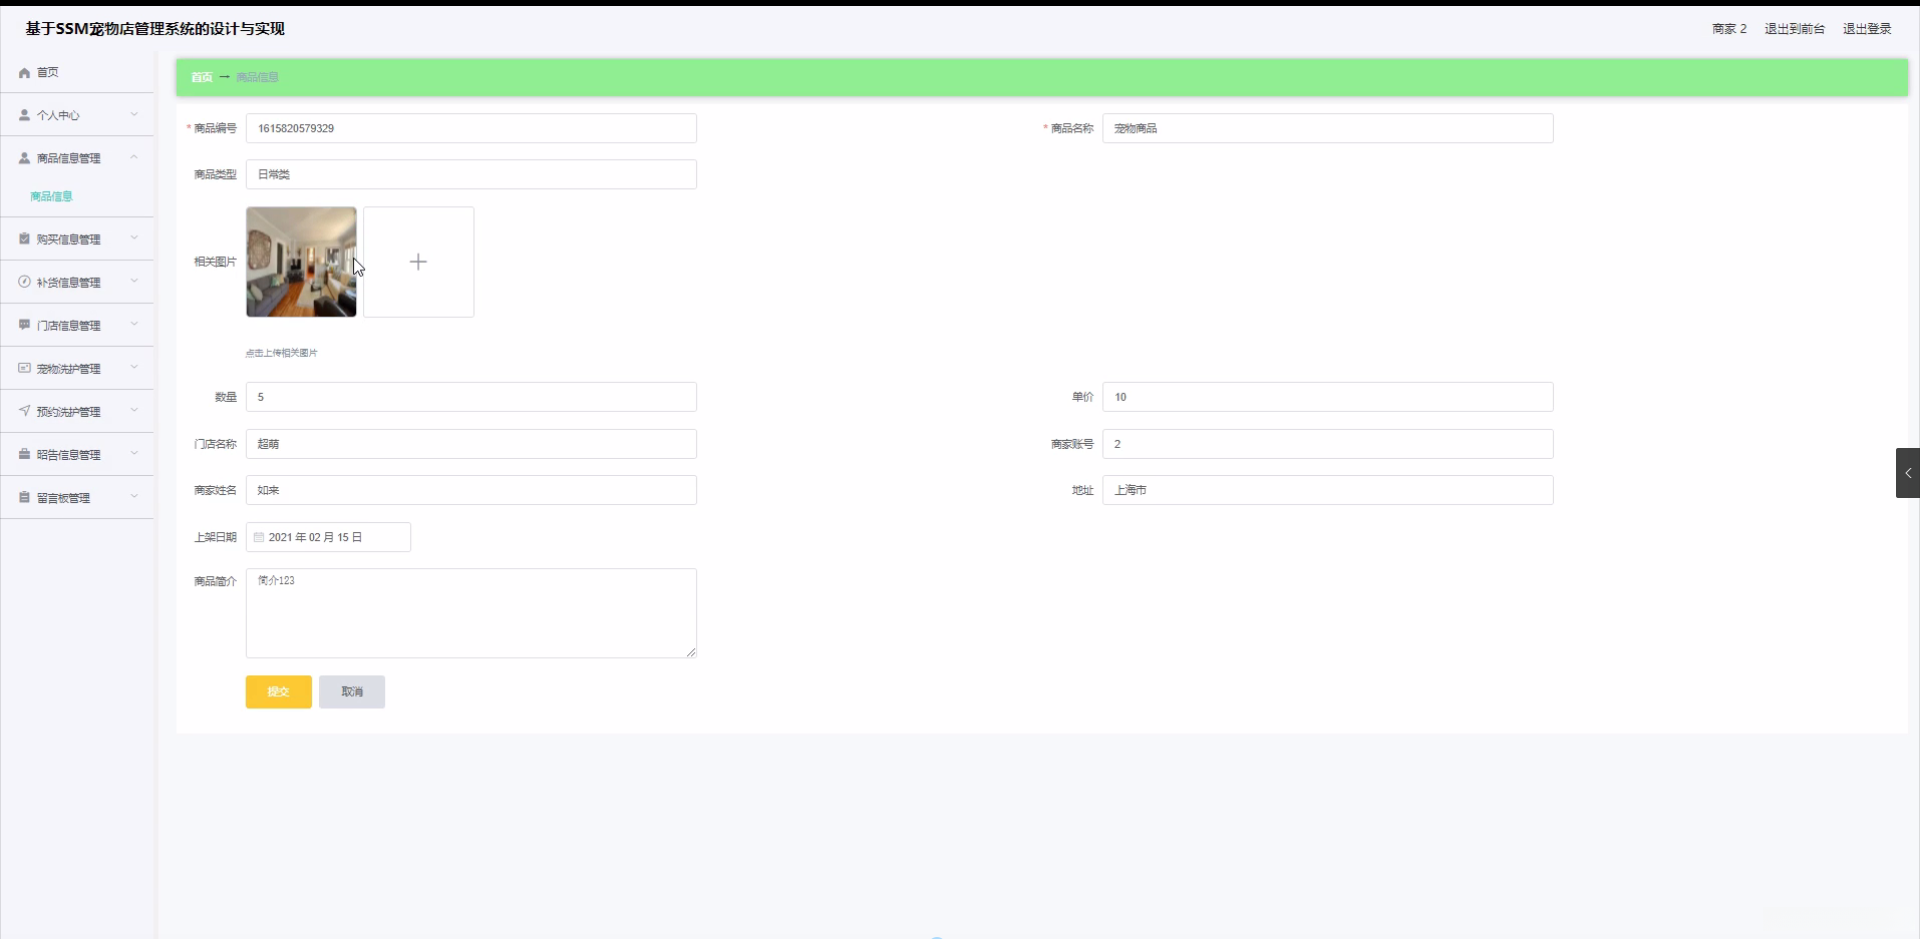Open the 上架日期 date picker field
This screenshot has width=1920, height=939.
point(328,537)
